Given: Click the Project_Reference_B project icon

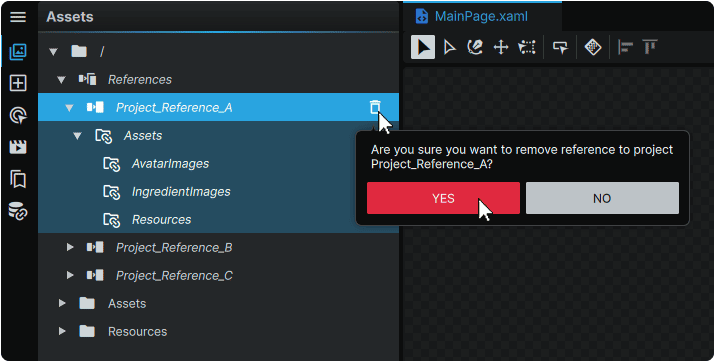Looking at the screenshot, I should pos(95,248).
